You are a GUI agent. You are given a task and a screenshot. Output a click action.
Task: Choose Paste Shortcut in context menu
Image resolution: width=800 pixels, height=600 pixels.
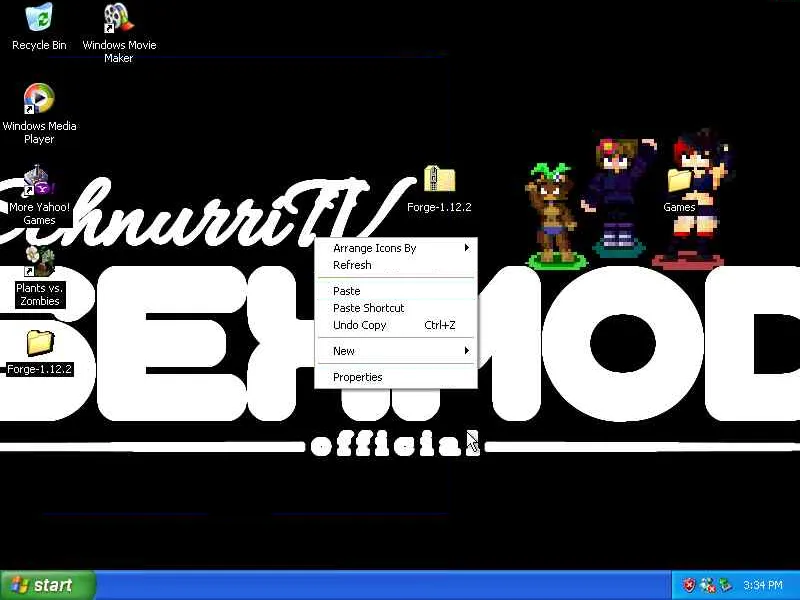click(x=396, y=308)
